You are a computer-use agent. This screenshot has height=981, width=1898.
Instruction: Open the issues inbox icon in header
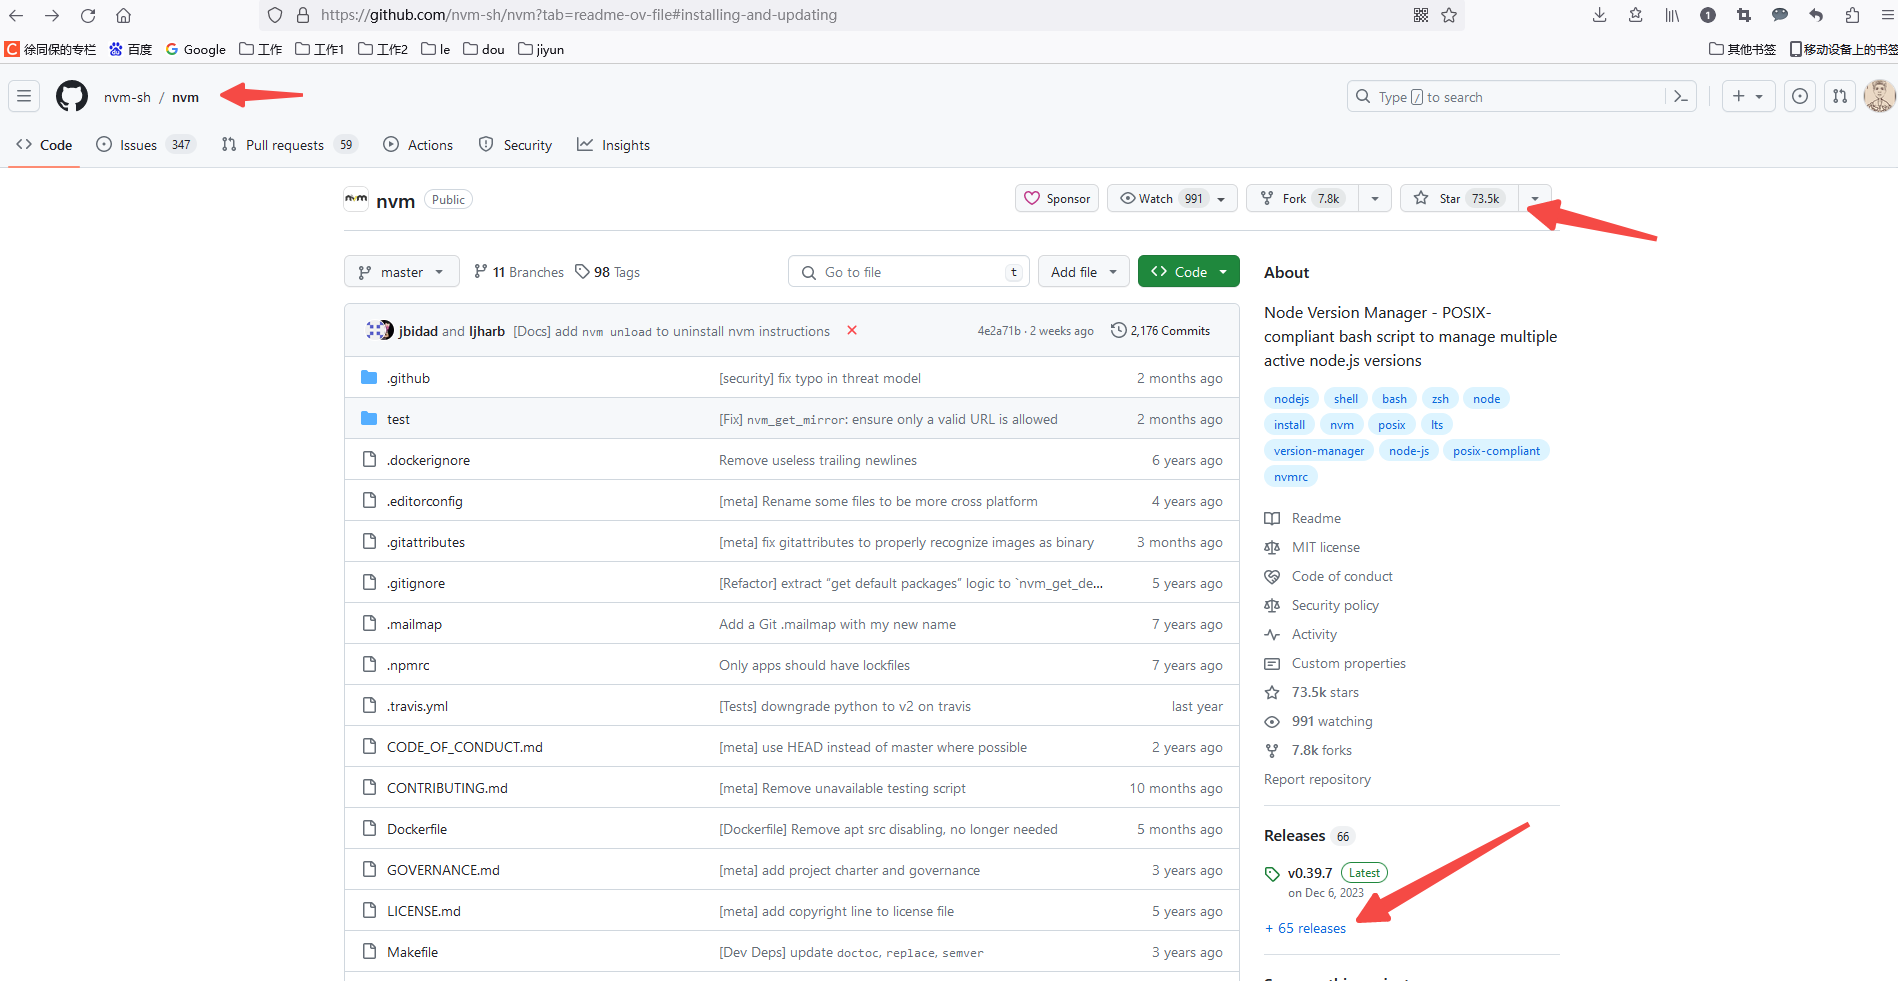(1800, 96)
